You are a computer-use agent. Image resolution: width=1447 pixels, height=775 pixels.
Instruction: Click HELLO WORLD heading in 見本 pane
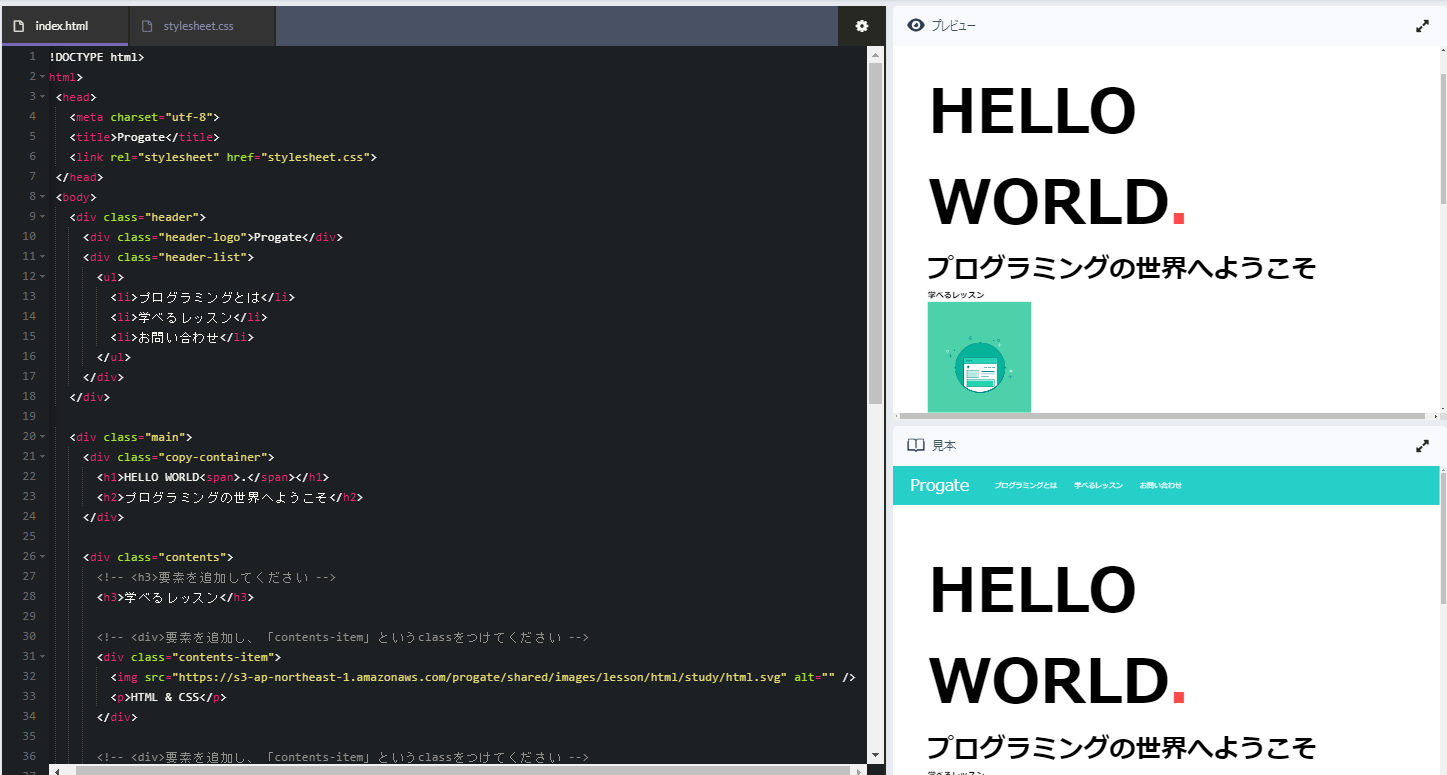pyautogui.click(x=1058, y=635)
